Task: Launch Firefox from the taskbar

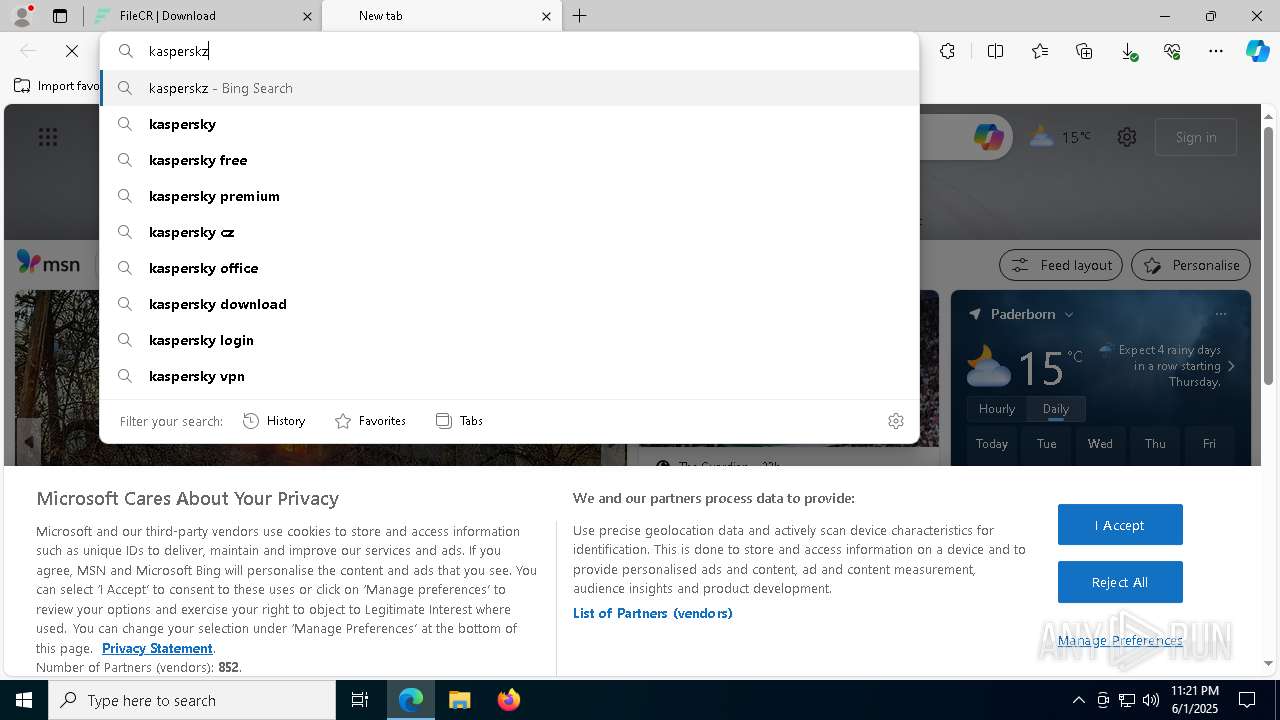Action: pyautogui.click(x=509, y=700)
